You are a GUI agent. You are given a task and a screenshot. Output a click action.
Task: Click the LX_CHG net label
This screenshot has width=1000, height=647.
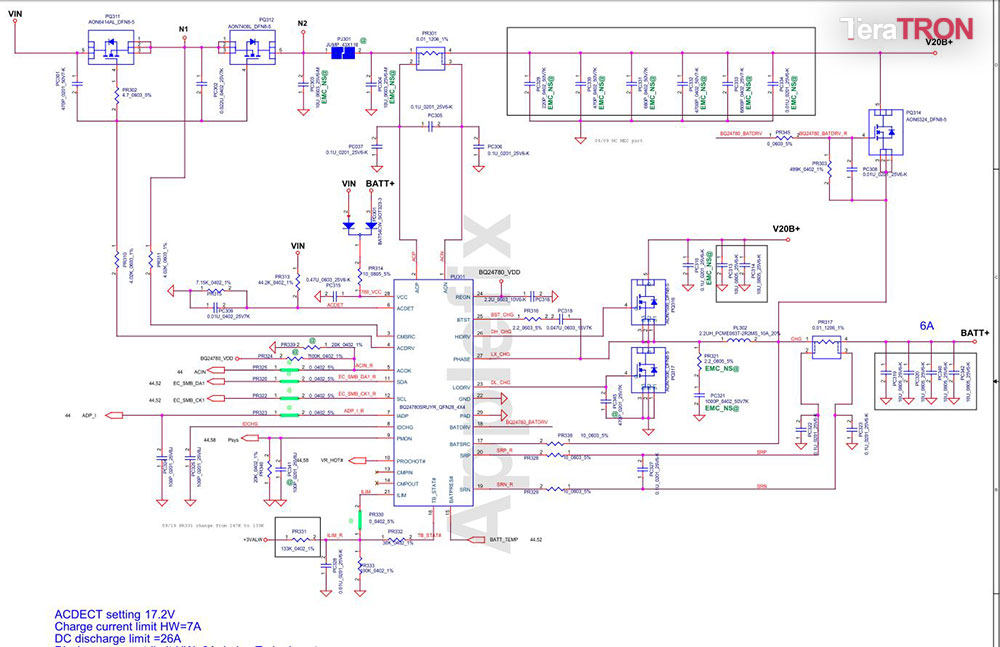point(500,354)
